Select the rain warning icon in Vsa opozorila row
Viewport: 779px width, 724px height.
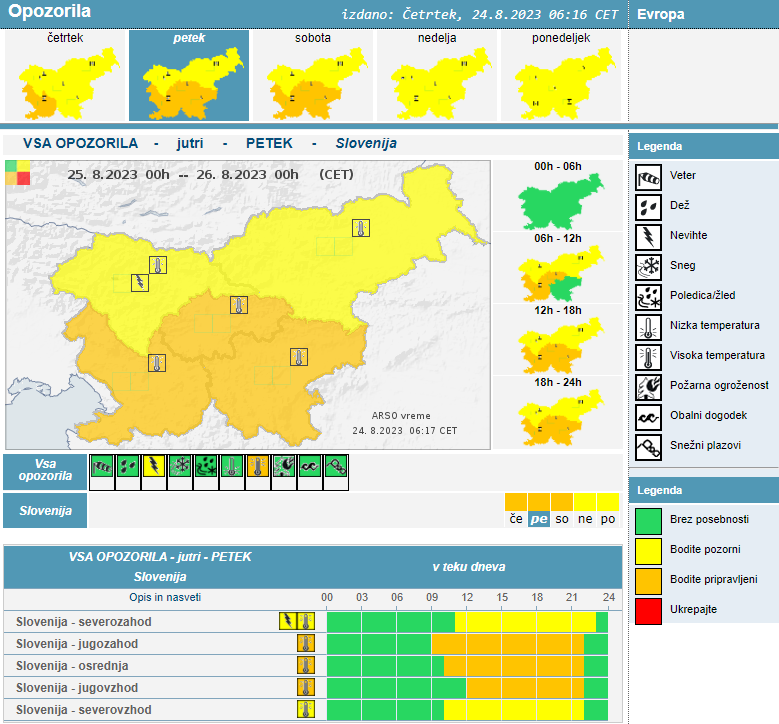click(128, 466)
